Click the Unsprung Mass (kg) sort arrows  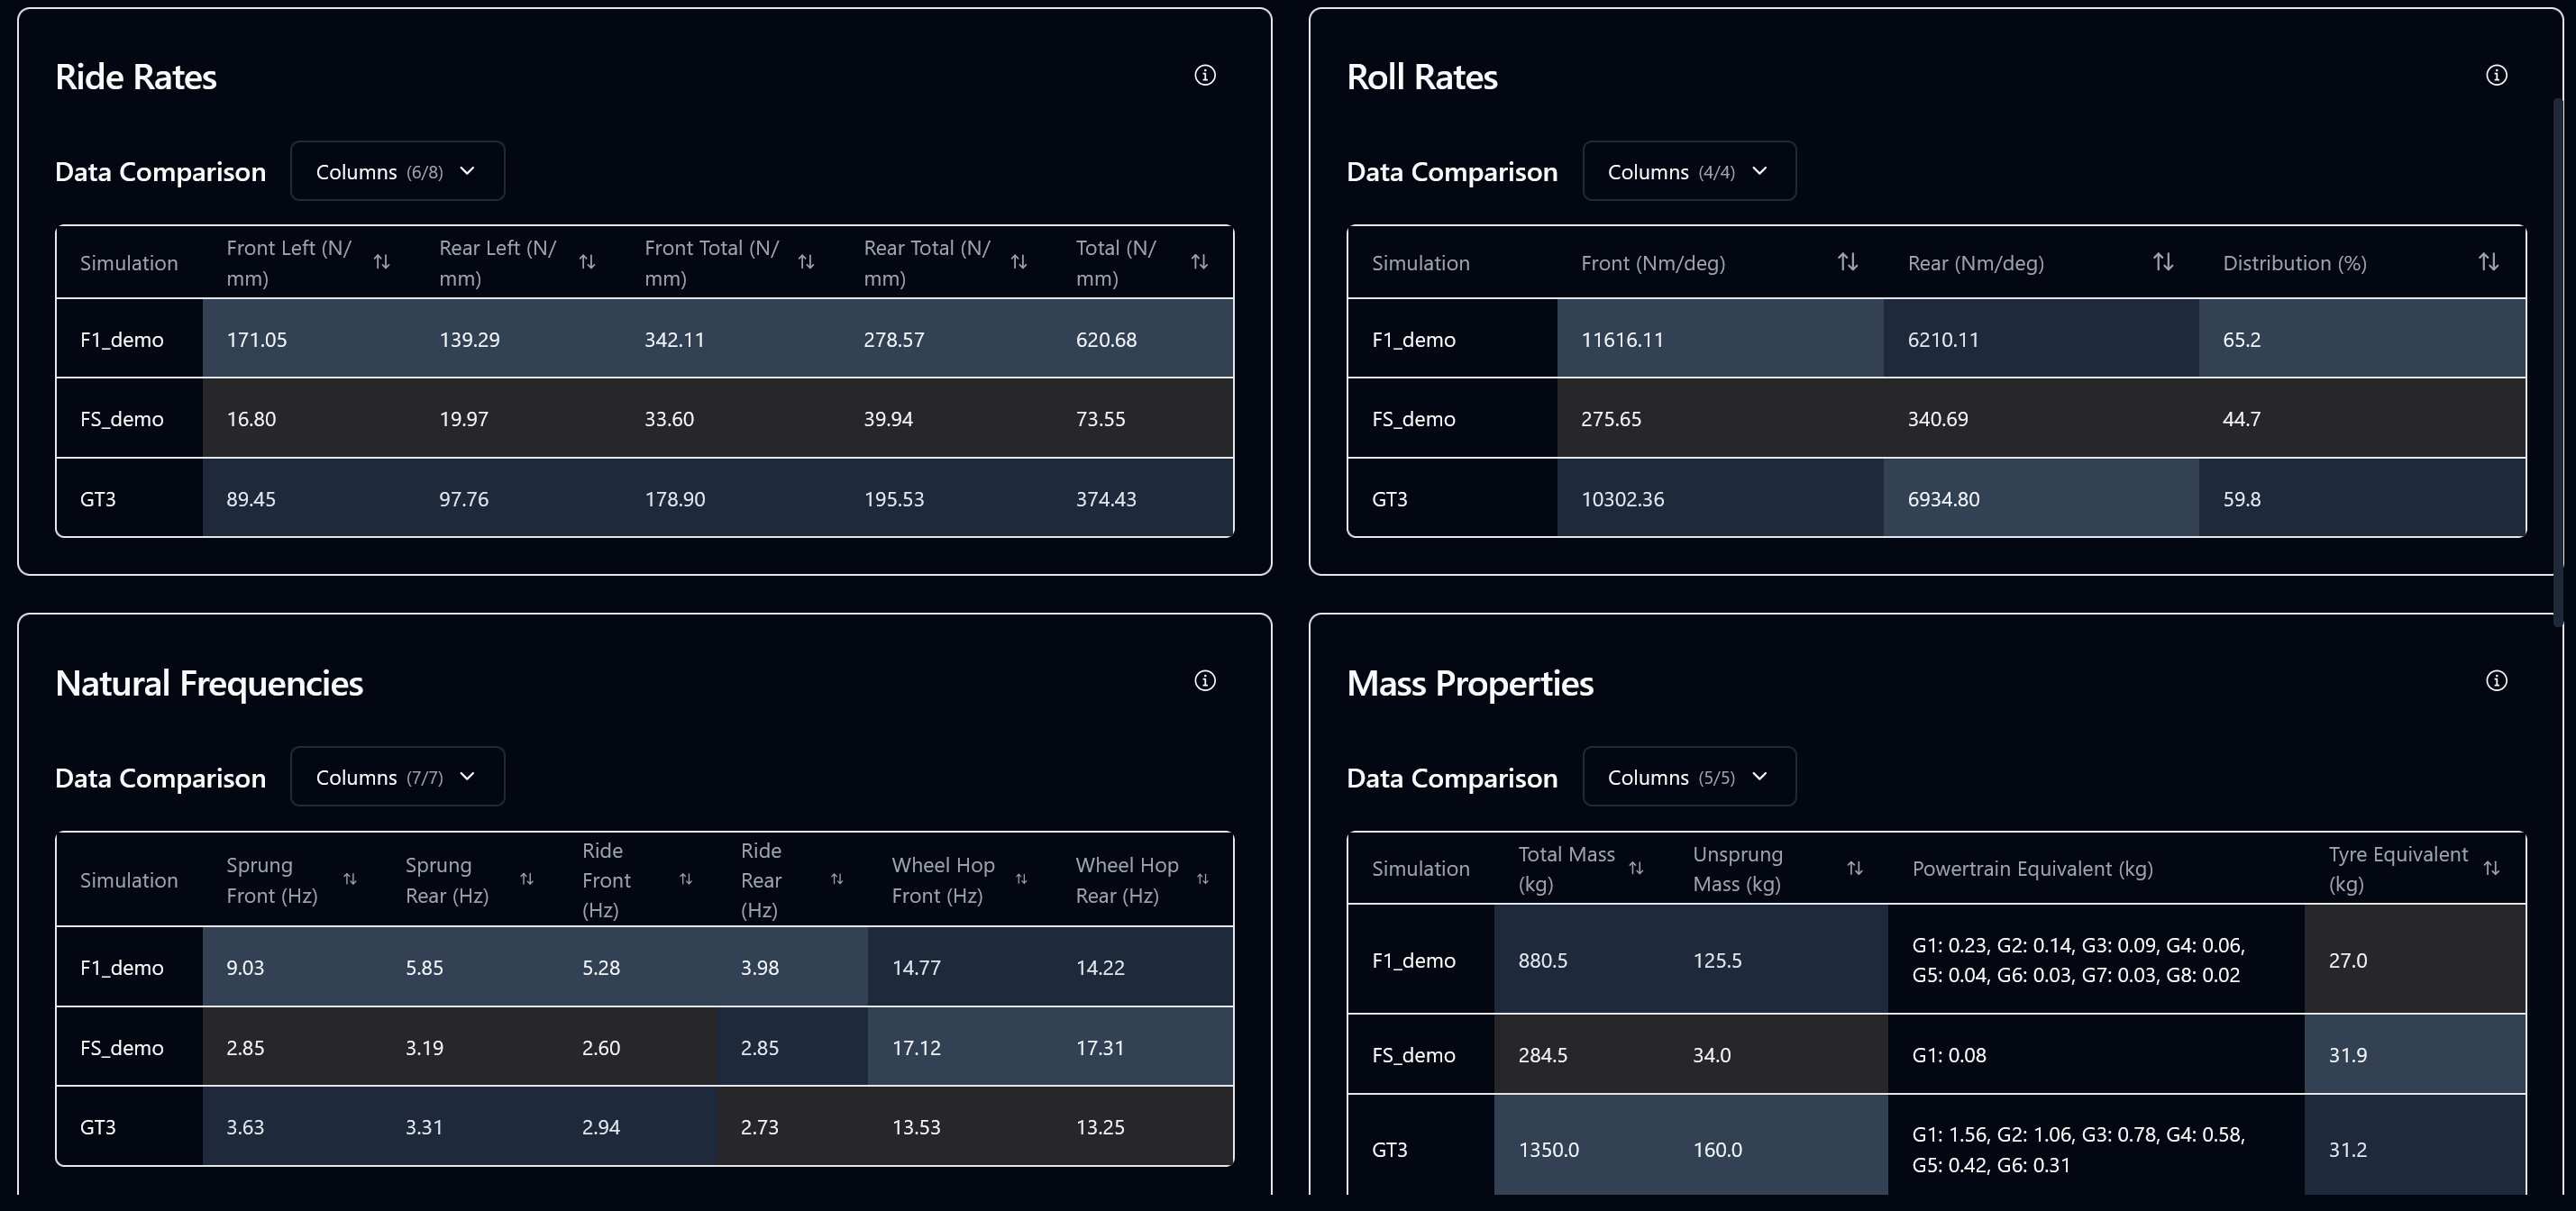1854,868
